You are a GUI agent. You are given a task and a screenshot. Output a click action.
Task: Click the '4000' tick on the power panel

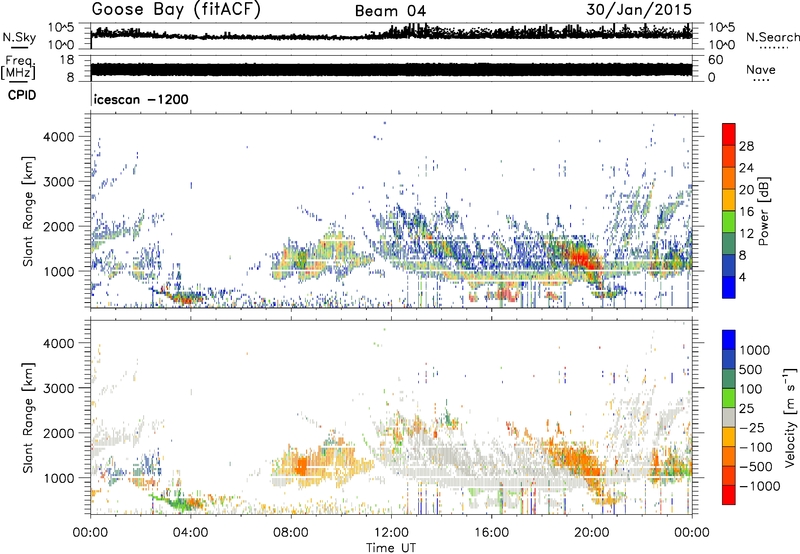pyautogui.click(x=59, y=137)
